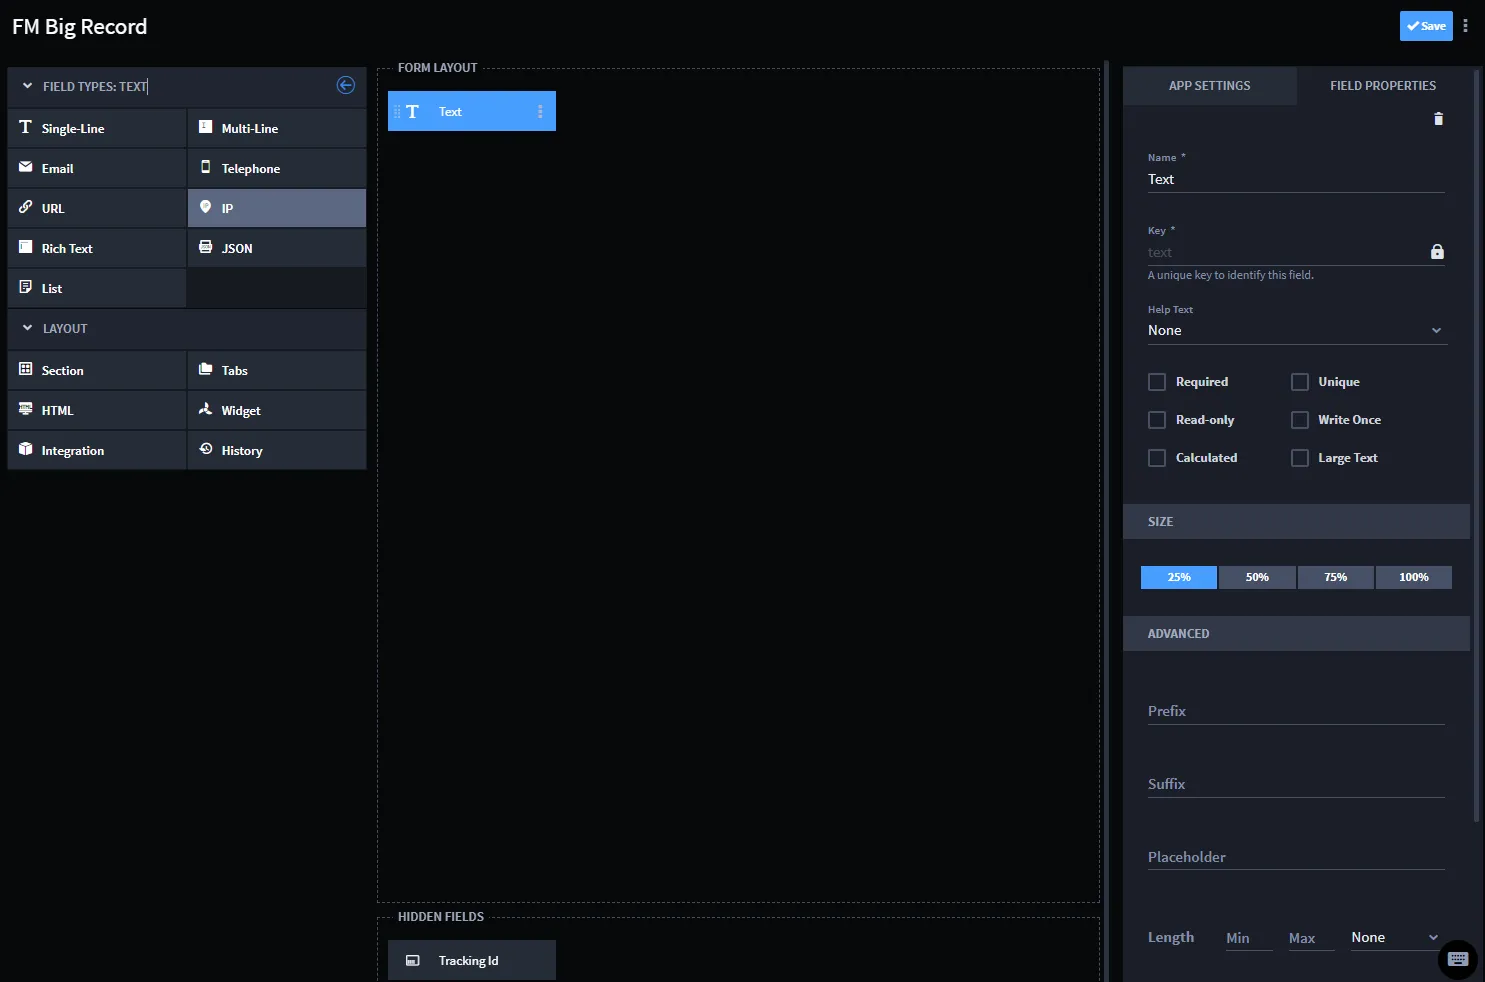The width and height of the screenshot is (1485, 982).
Task: Click the Prefix input field
Action: point(1296,711)
